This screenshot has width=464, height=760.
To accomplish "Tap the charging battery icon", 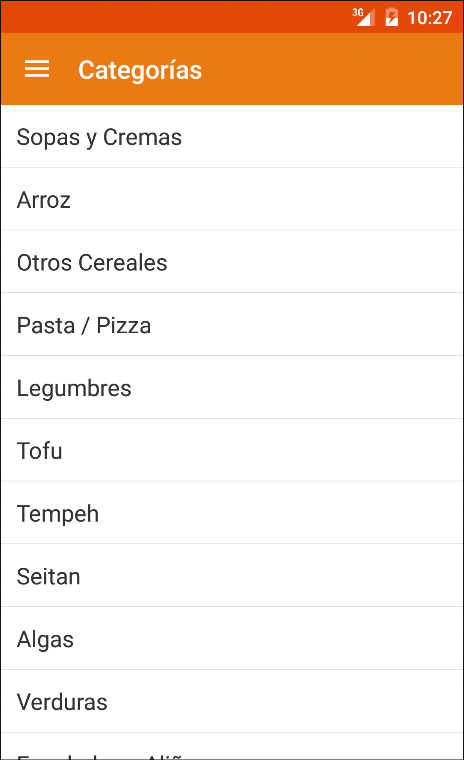I will point(392,17).
